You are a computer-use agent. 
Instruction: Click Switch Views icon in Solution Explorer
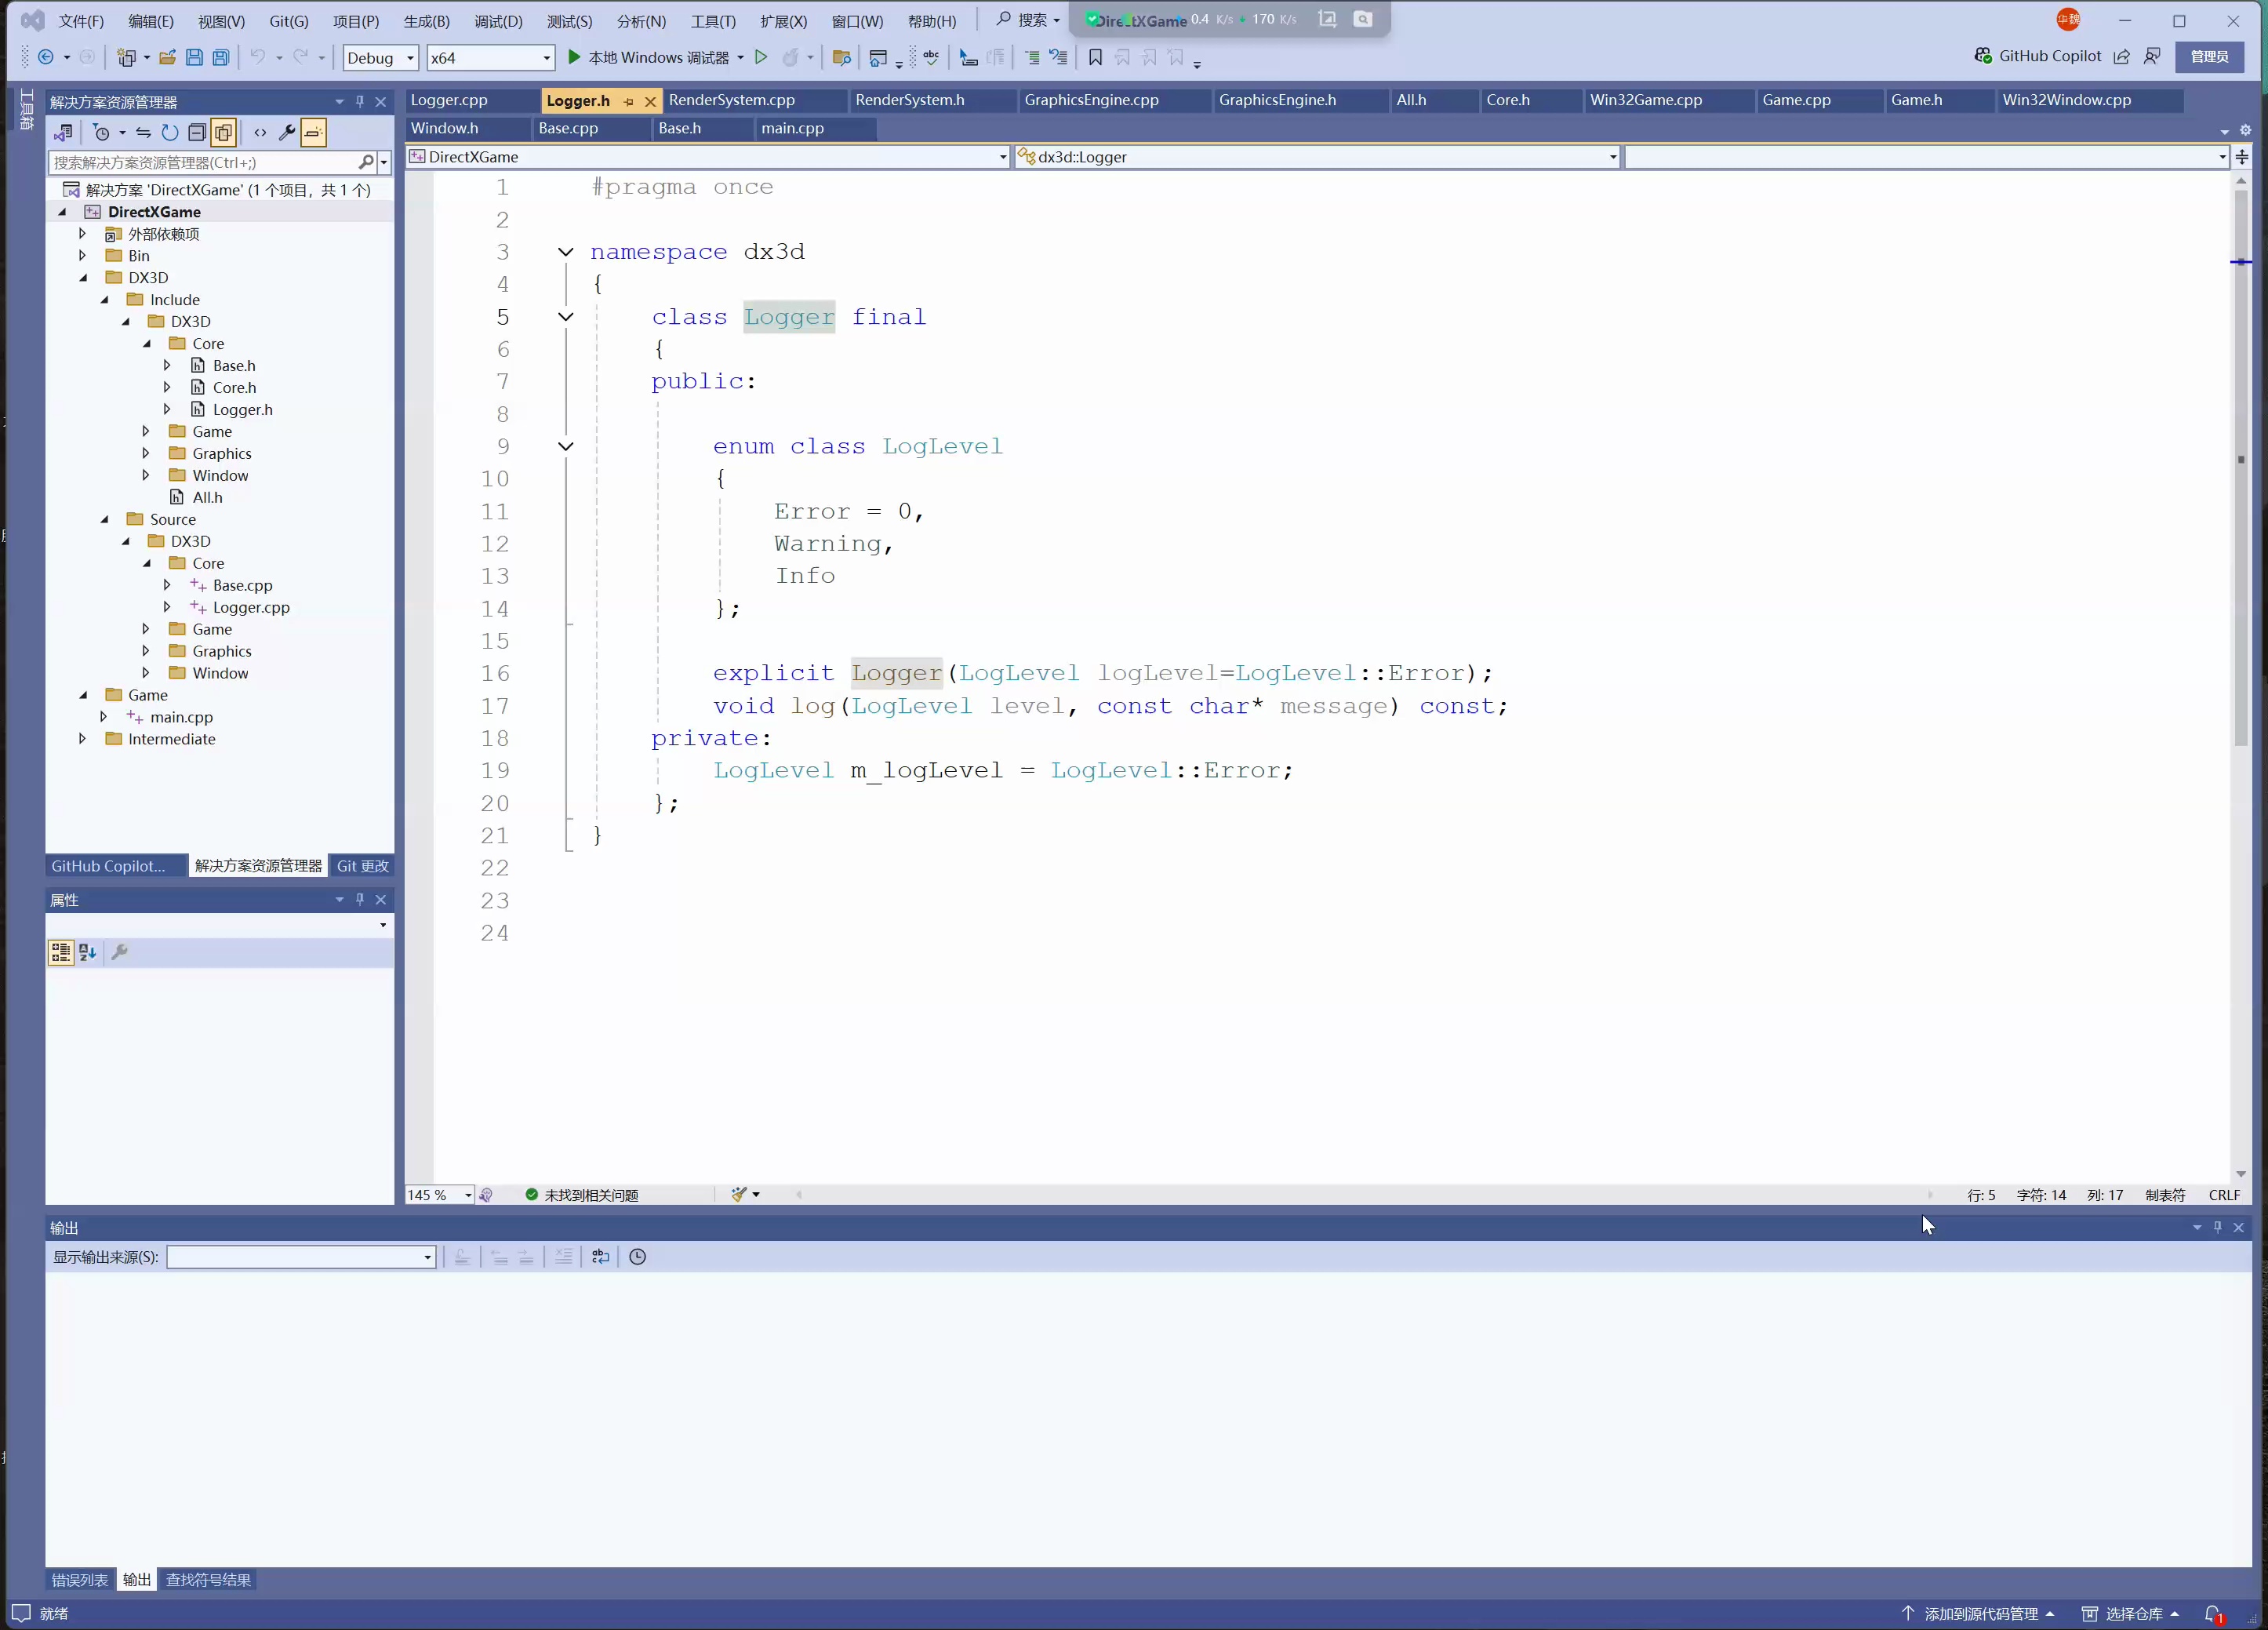63,132
